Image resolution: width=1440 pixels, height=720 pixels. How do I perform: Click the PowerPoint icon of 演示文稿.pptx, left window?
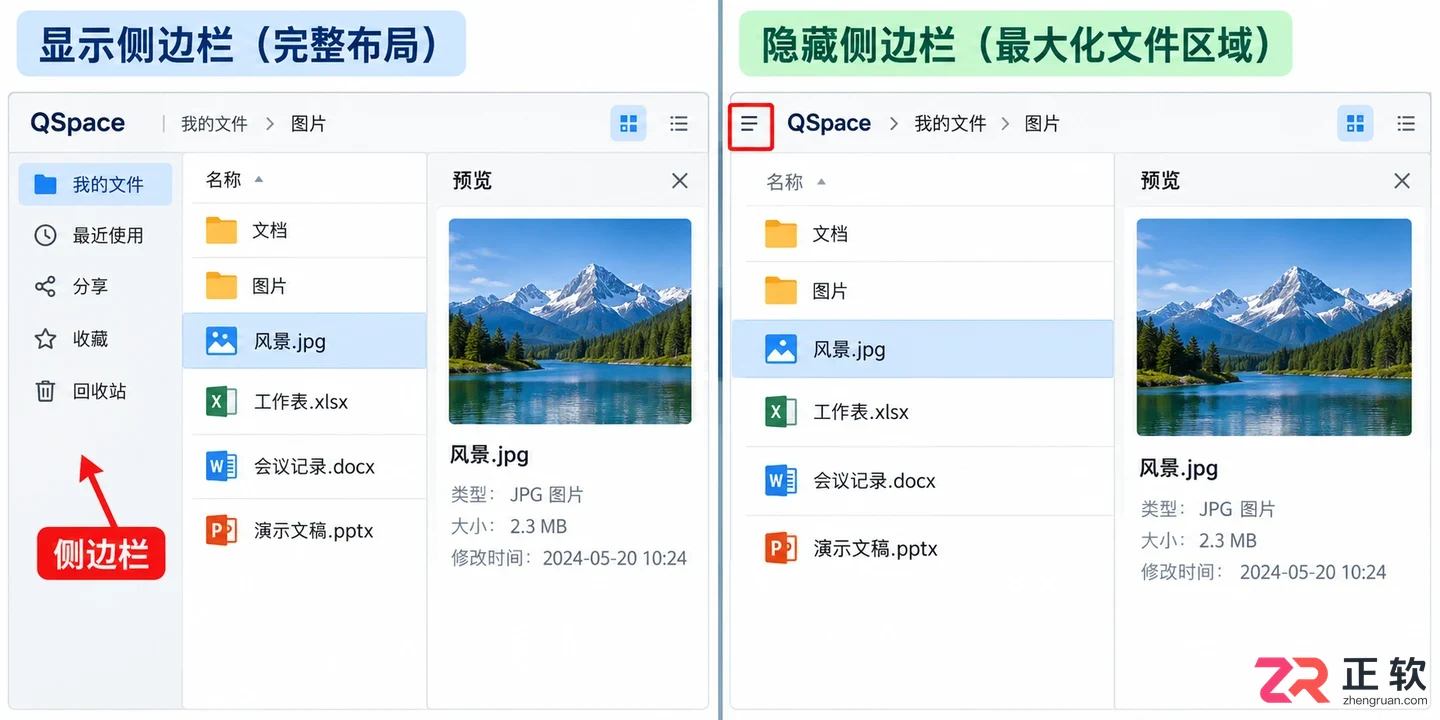tap(221, 530)
